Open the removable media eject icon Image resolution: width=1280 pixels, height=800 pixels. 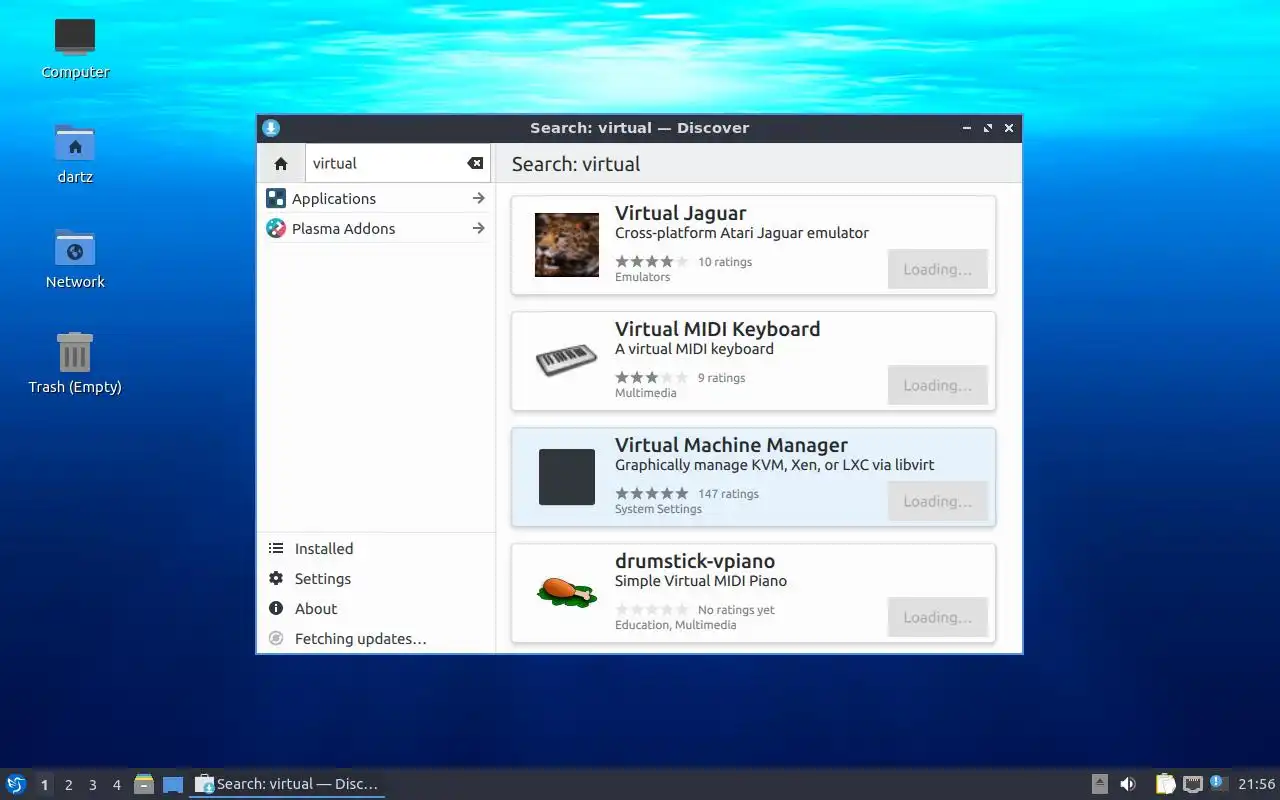(1099, 784)
